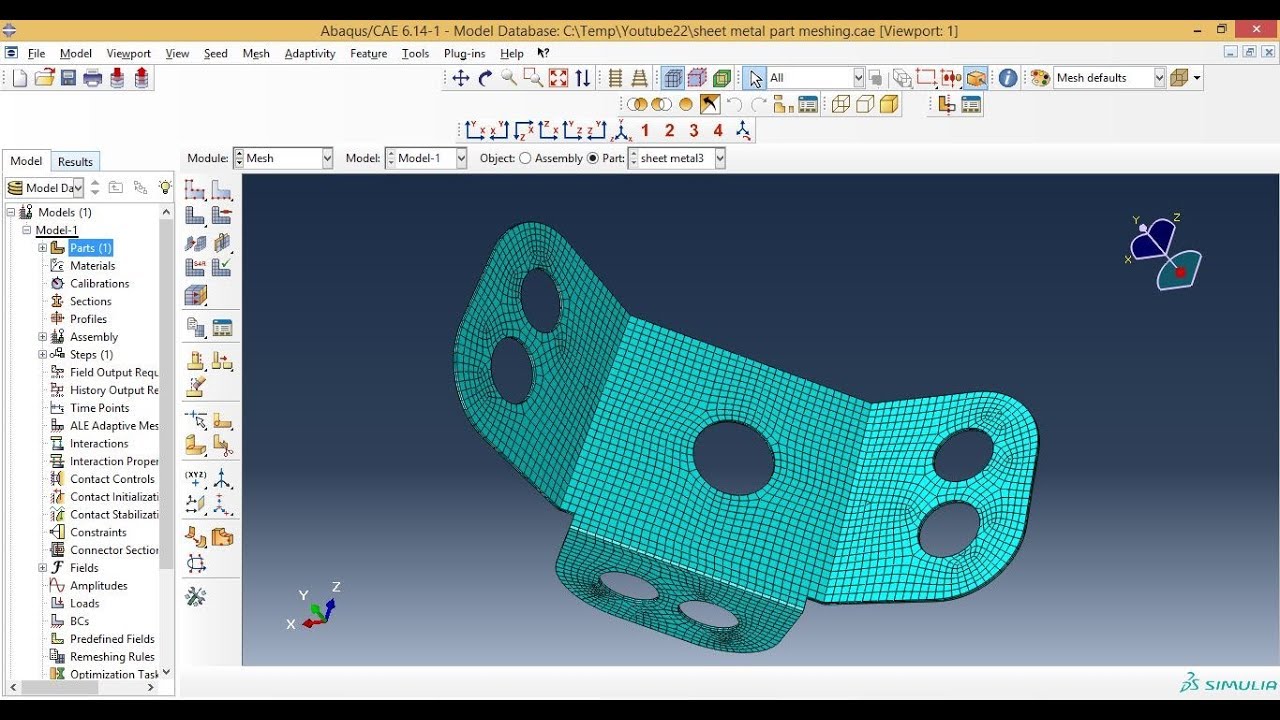Viewport: 1280px width, 720px height.
Task: Open the Mesh menu
Action: (x=256, y=53)
